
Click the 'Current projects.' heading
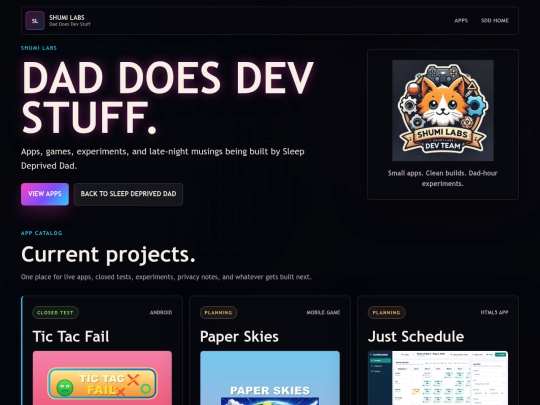pos(108,255)
